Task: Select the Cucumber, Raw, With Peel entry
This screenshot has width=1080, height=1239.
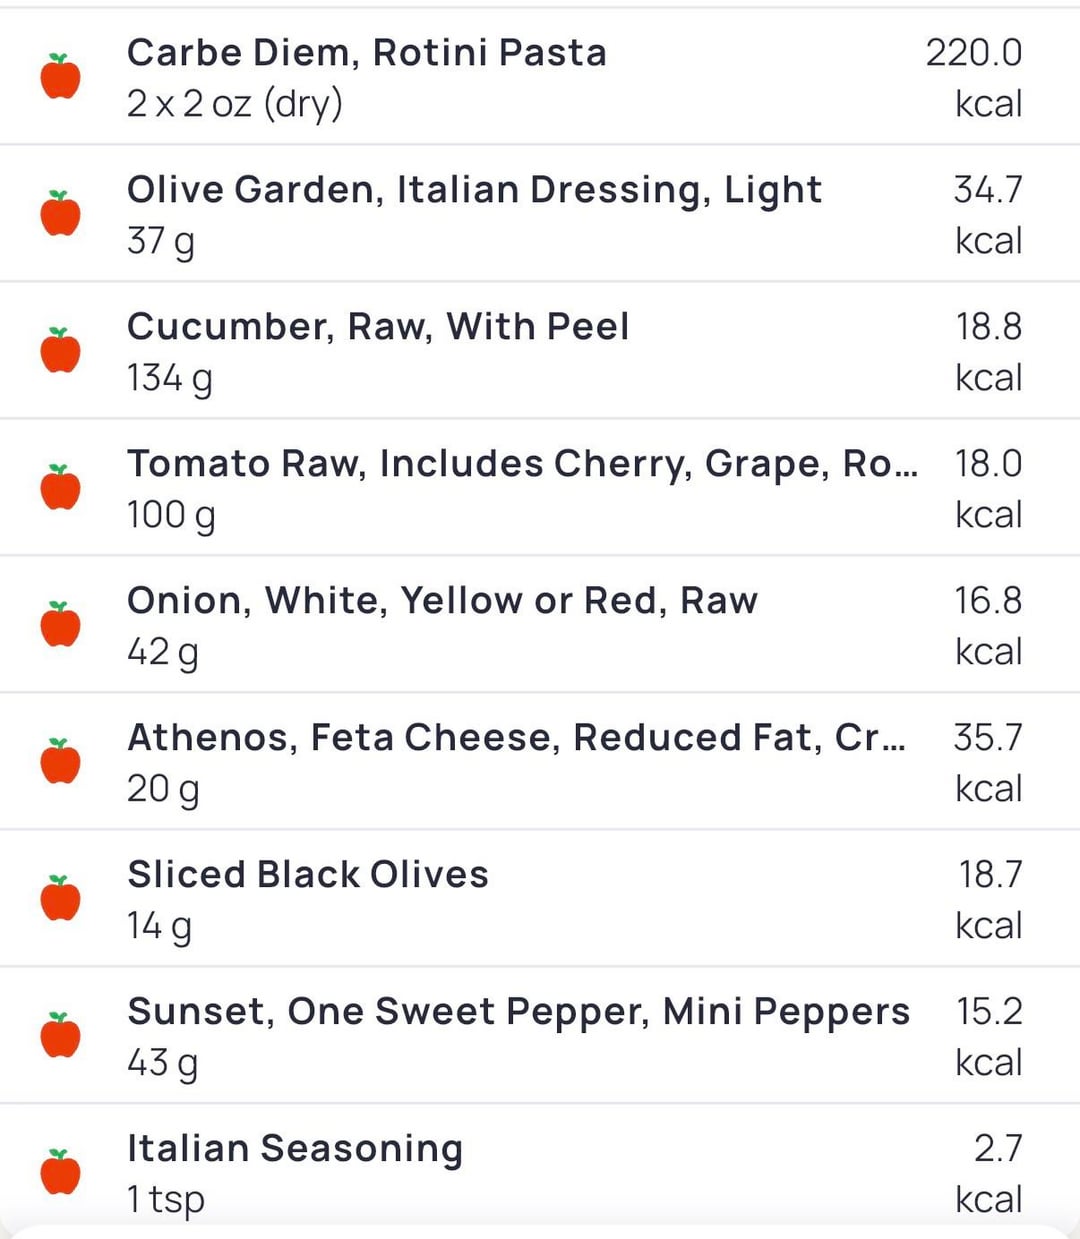Action: [378, 327]
